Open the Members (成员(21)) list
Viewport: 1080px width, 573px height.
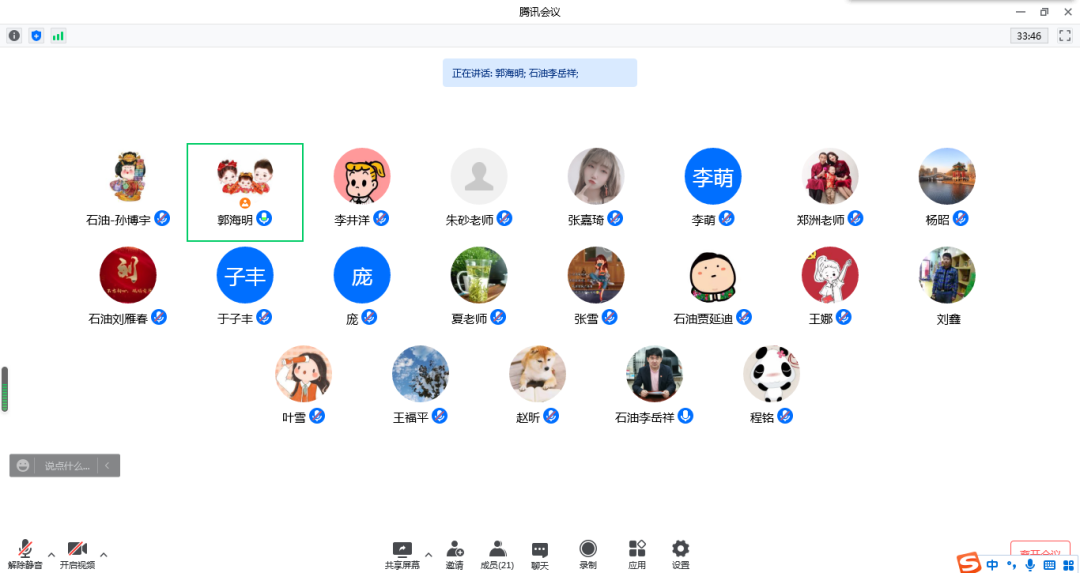497,554
